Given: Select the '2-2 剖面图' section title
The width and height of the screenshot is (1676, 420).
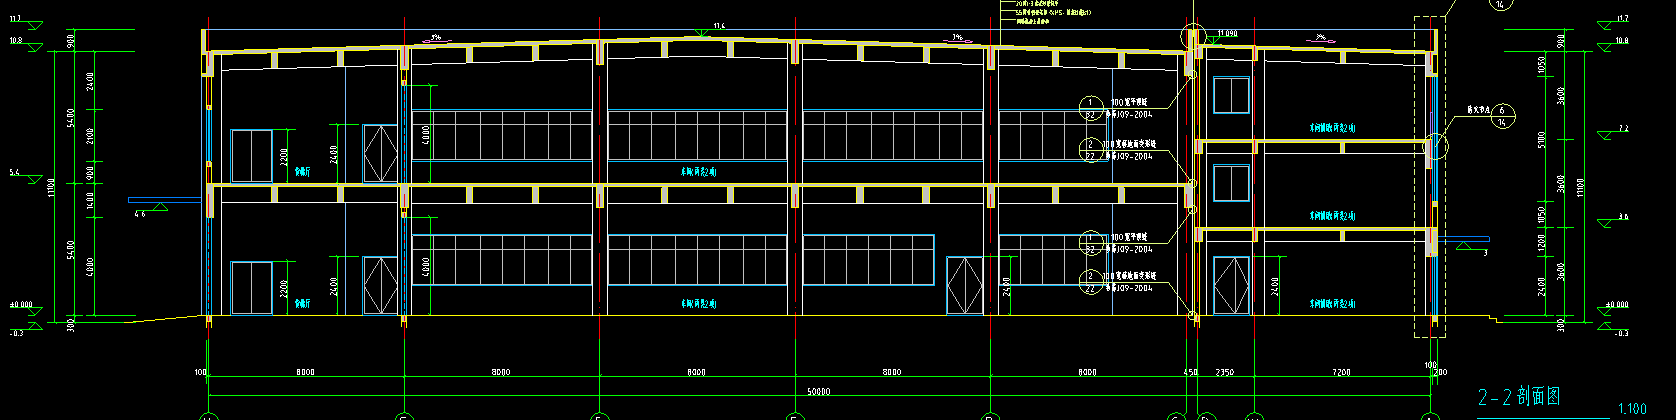Looking at the screenshot, I should 1518,398.
